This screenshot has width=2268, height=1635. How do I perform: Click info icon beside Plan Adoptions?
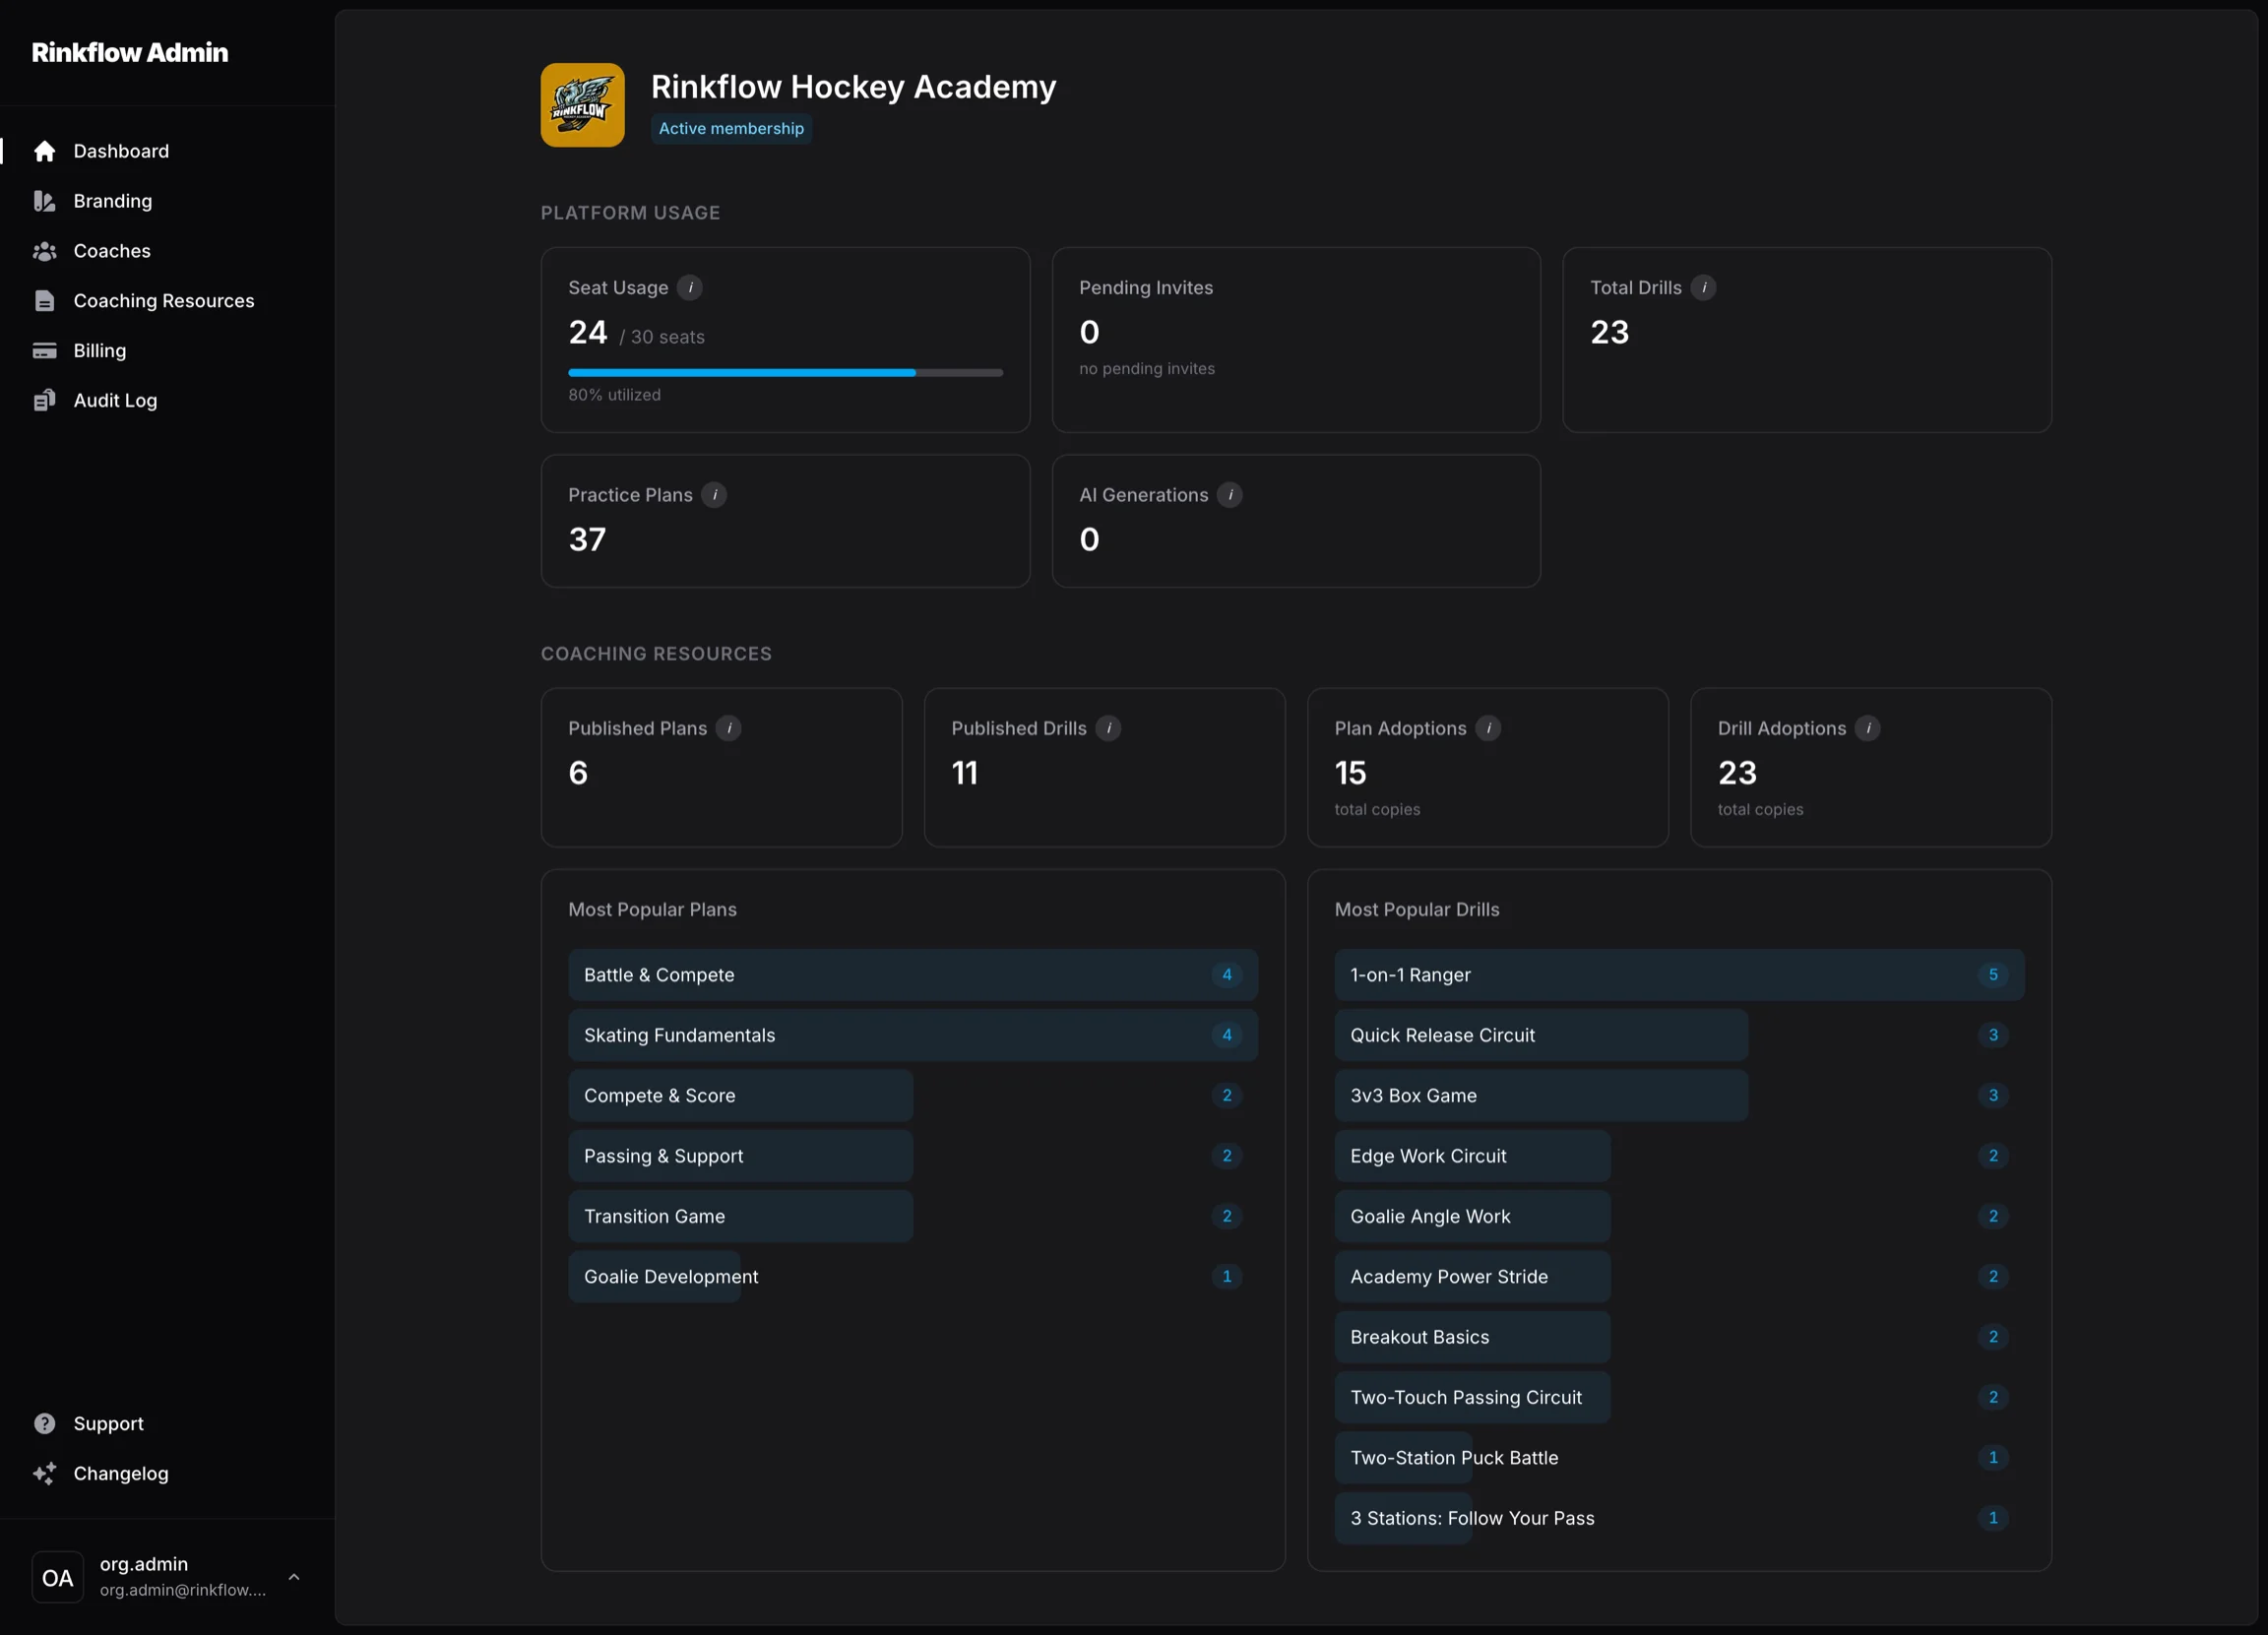(1488, 728)
